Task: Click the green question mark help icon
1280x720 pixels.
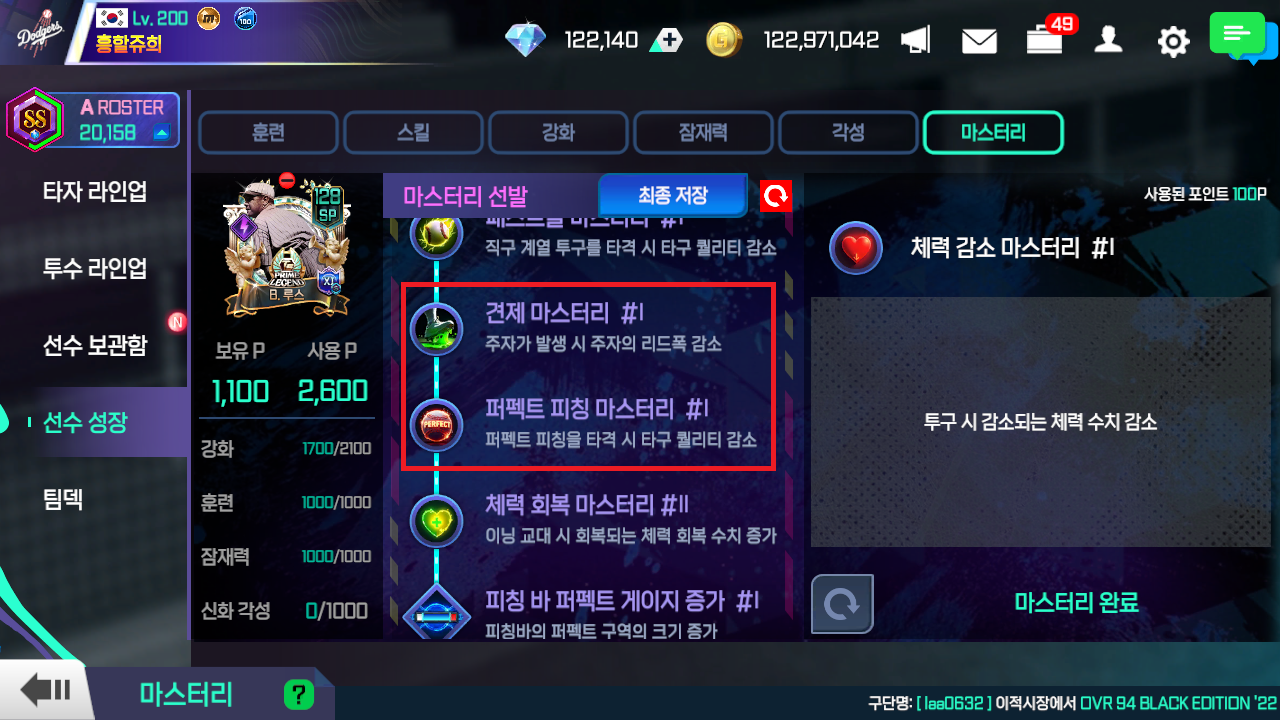Action: (x=298, y=694)
